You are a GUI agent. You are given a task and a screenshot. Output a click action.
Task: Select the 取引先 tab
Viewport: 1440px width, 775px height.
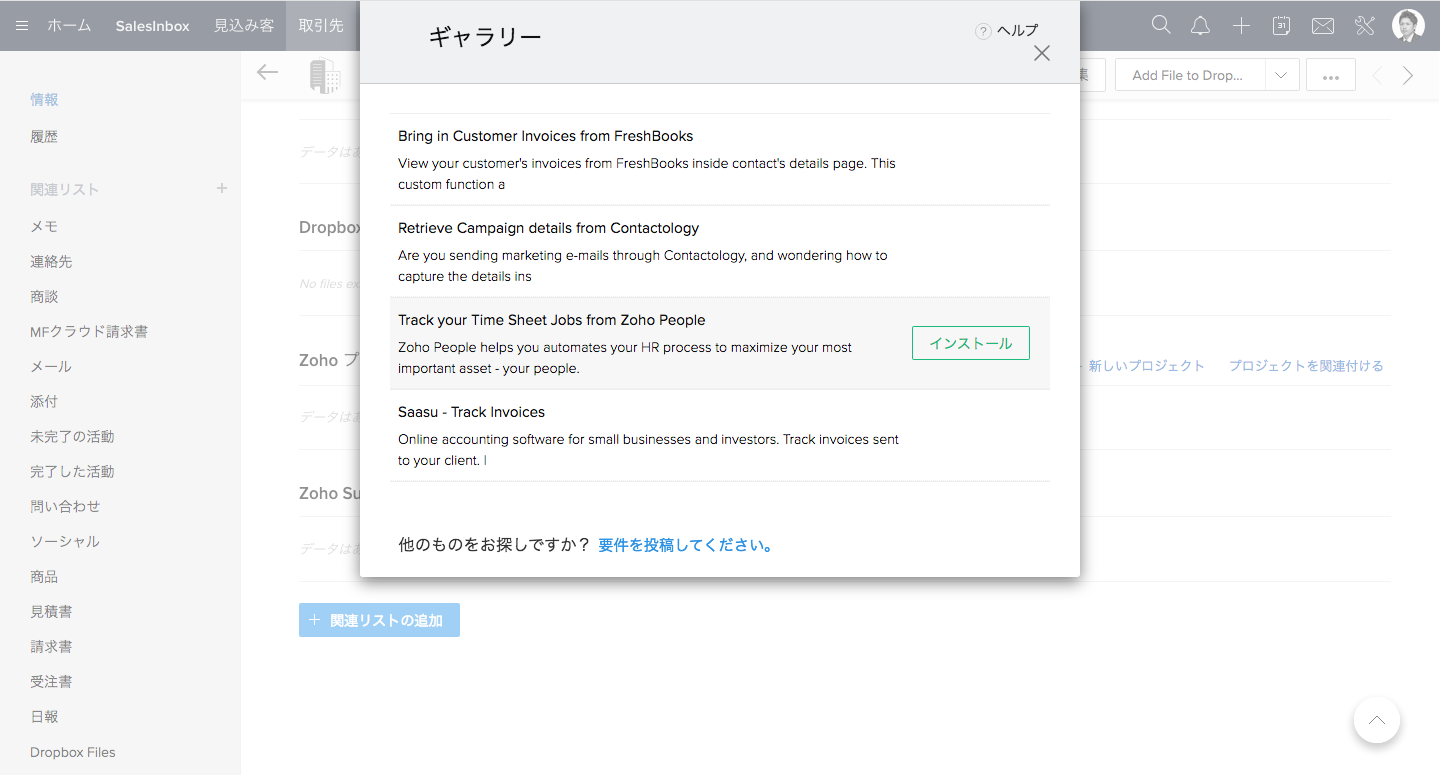pos(321,26)
